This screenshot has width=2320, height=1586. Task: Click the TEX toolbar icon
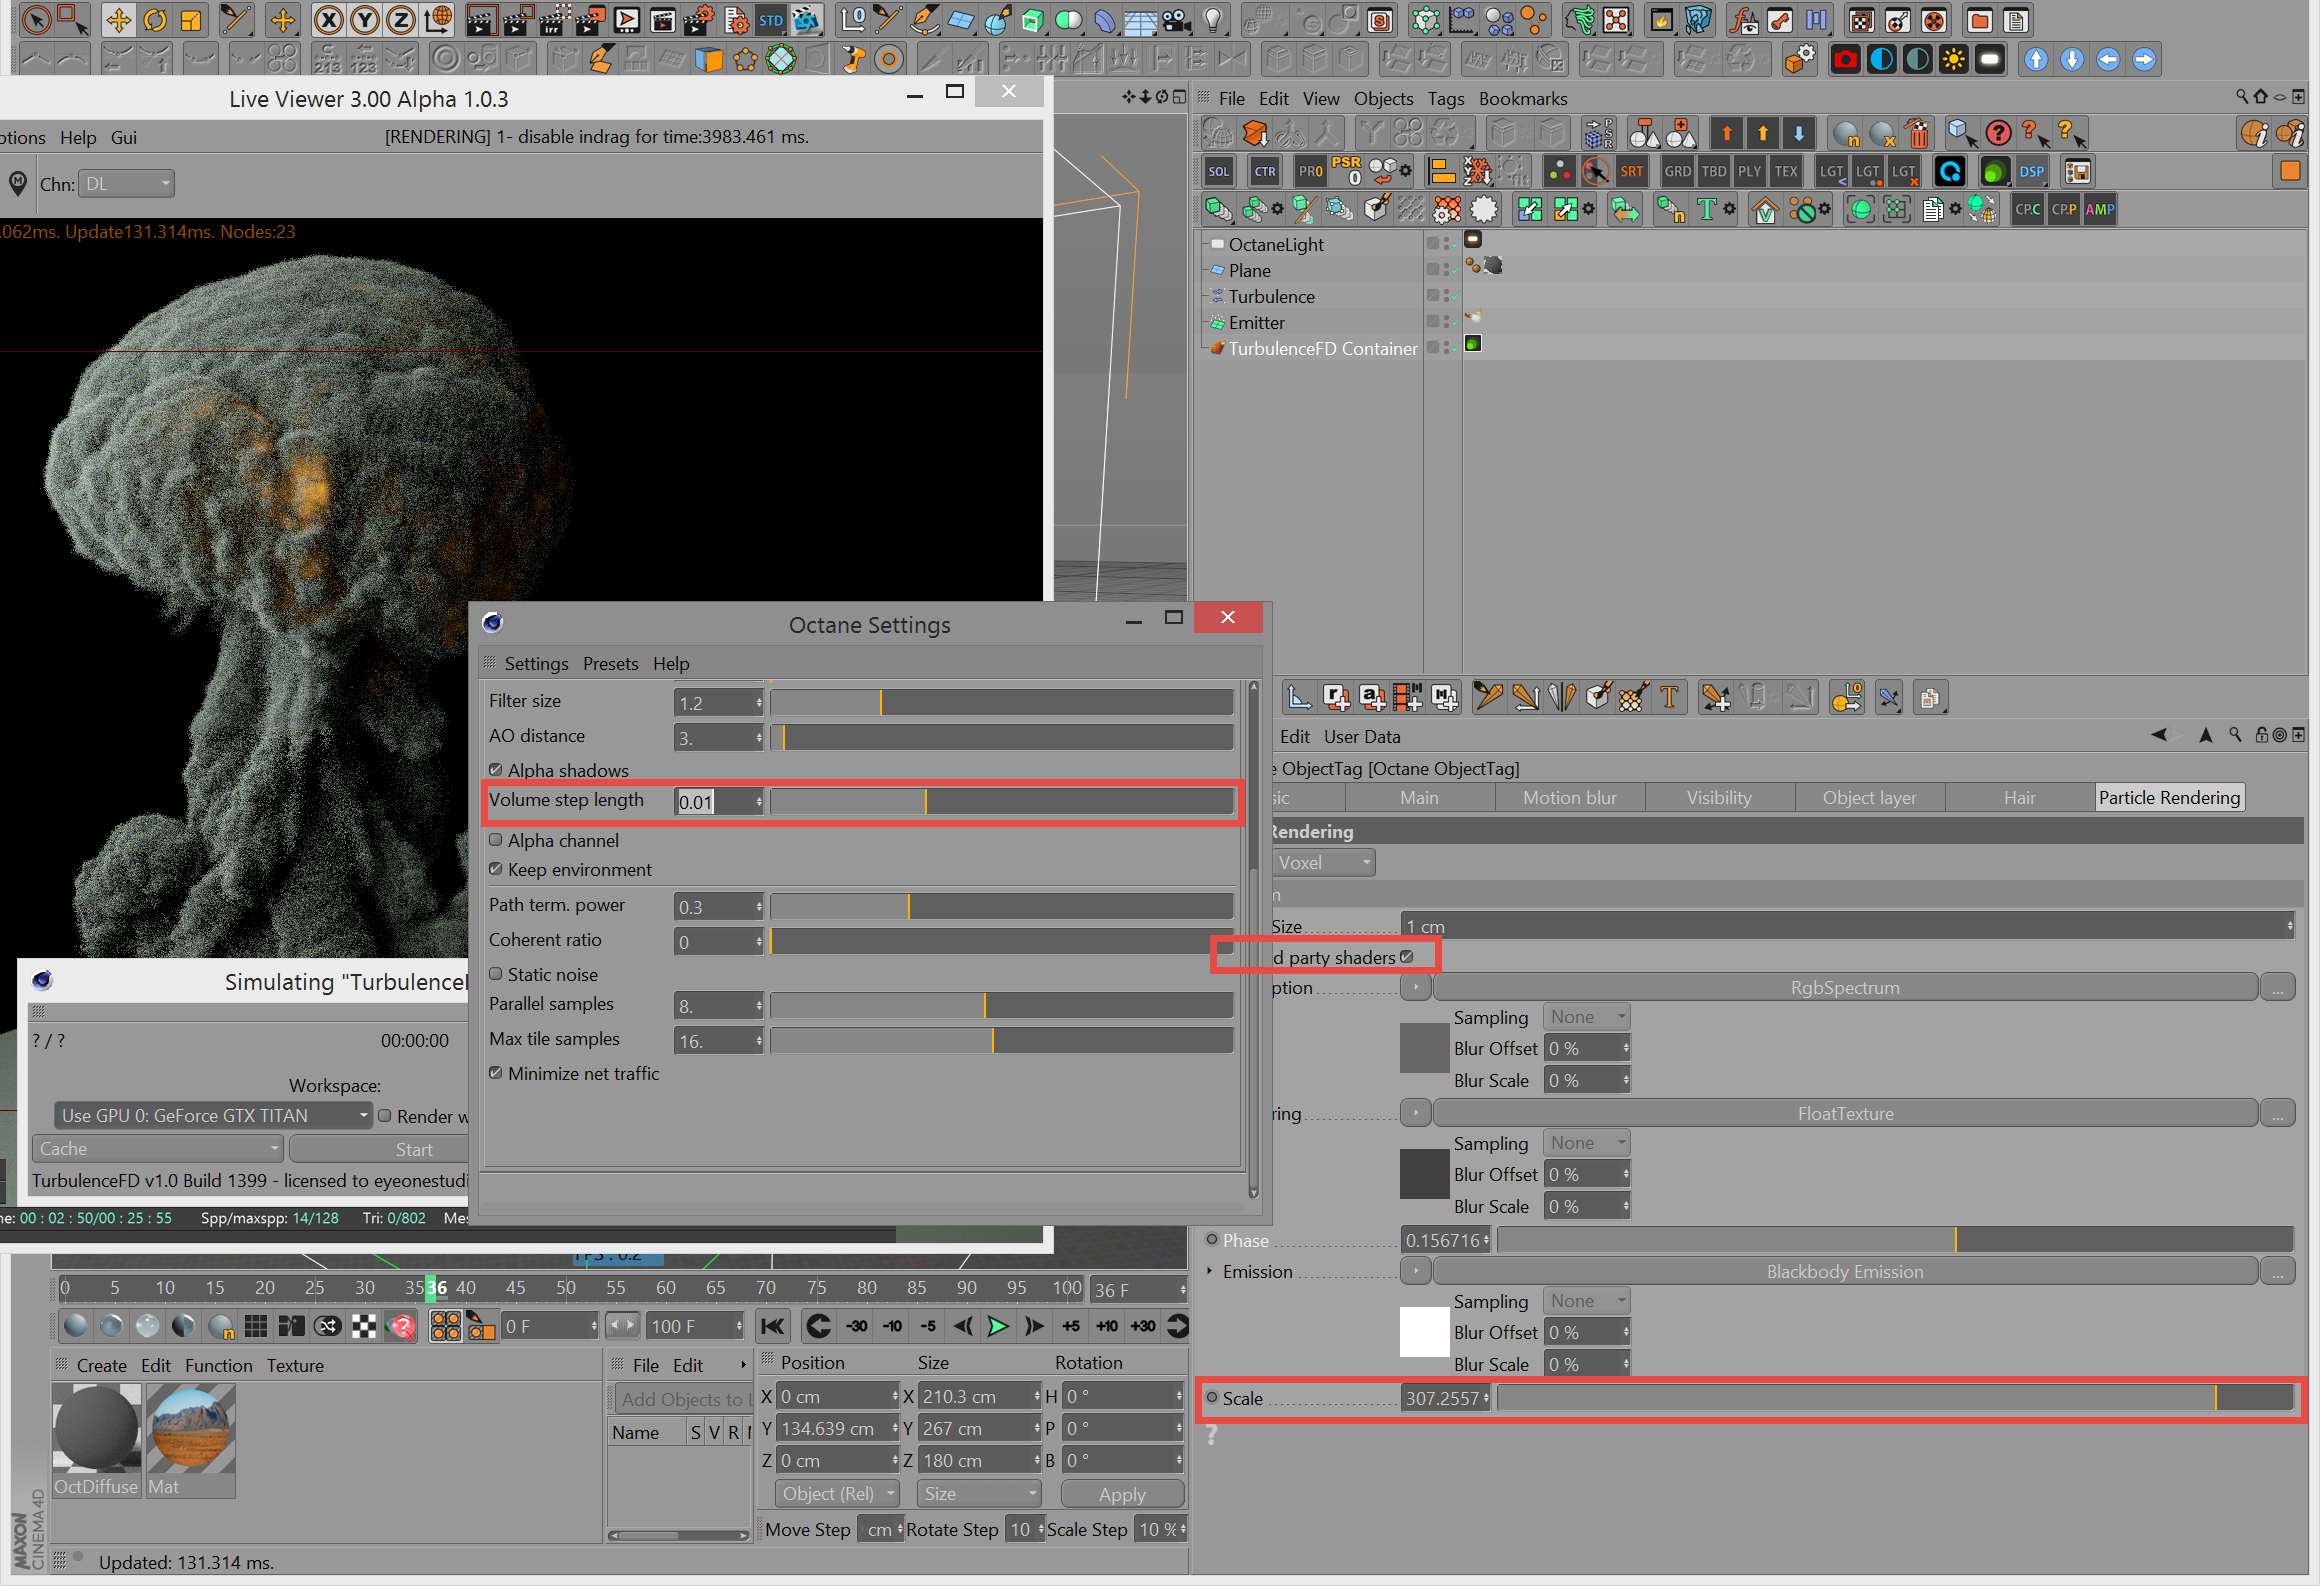click(1785, 171)
